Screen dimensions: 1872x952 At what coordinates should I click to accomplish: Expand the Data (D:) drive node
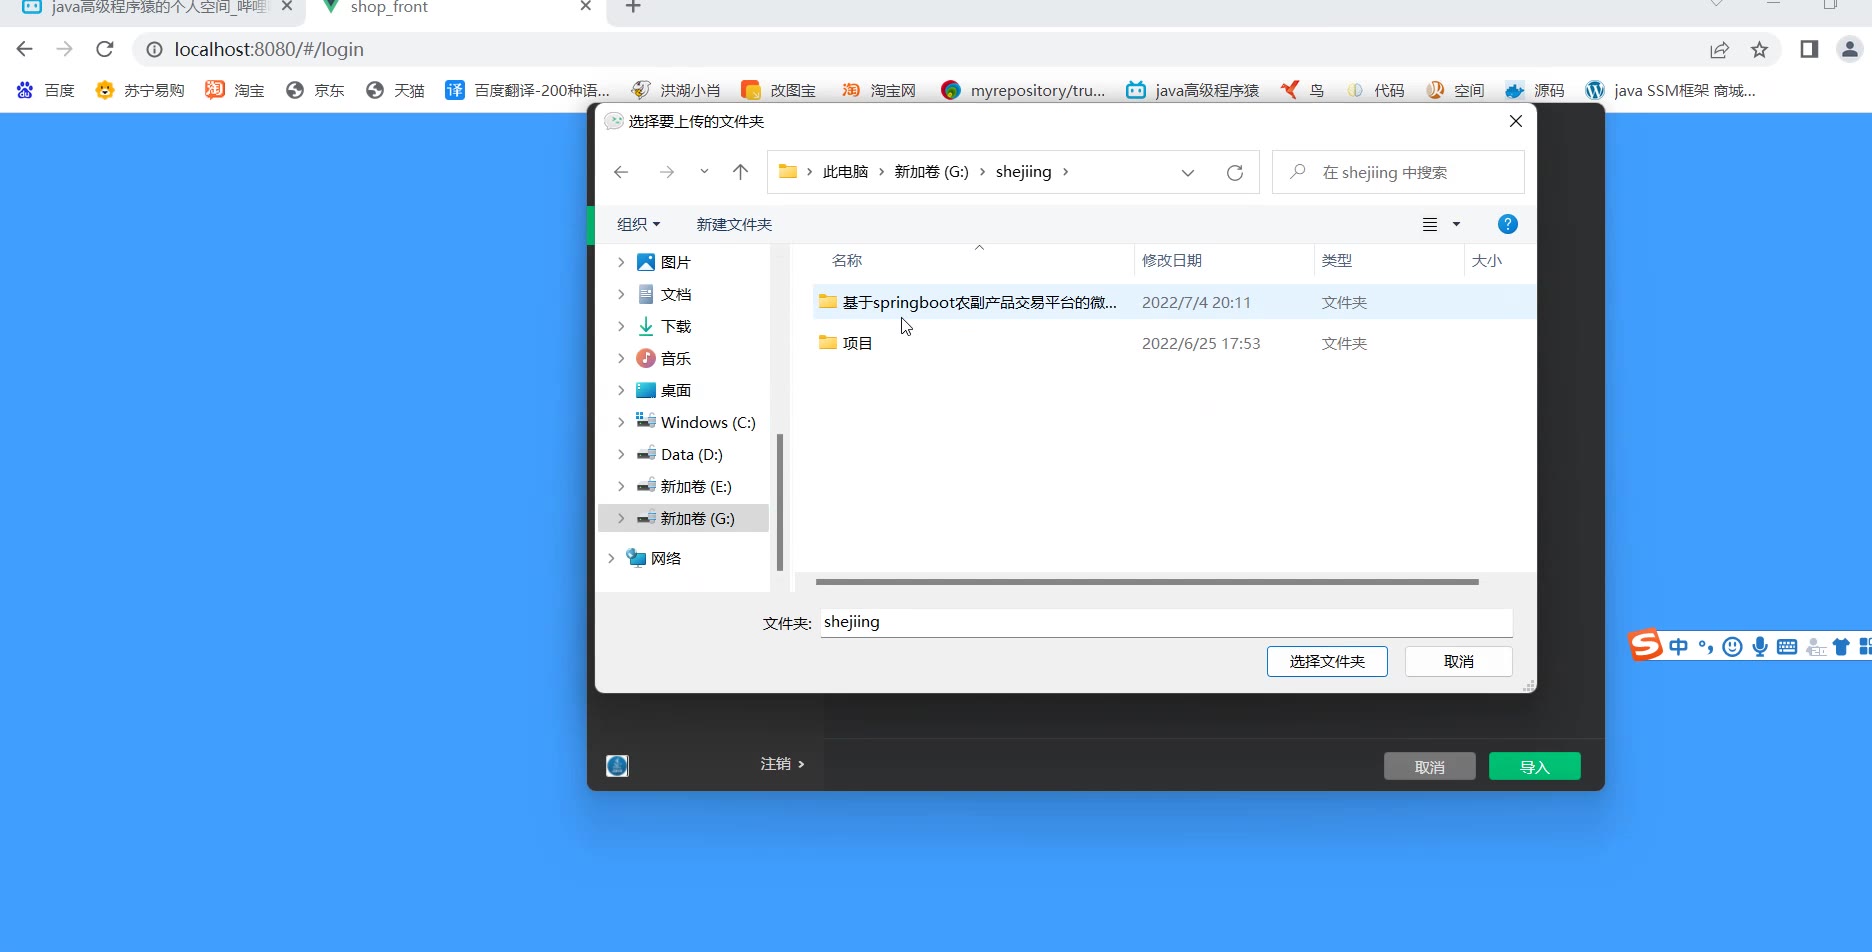click(x=621, y=454)
